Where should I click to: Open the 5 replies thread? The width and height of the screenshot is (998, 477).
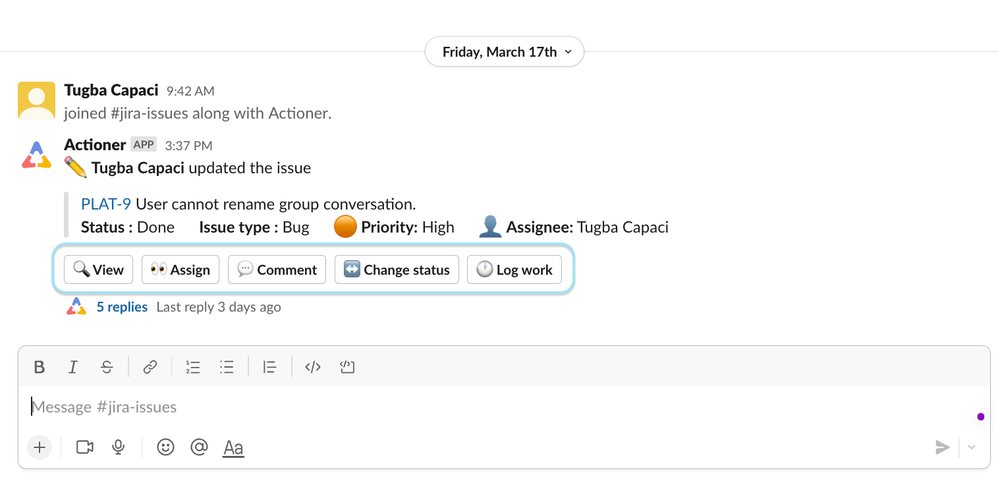click(122, 307)
